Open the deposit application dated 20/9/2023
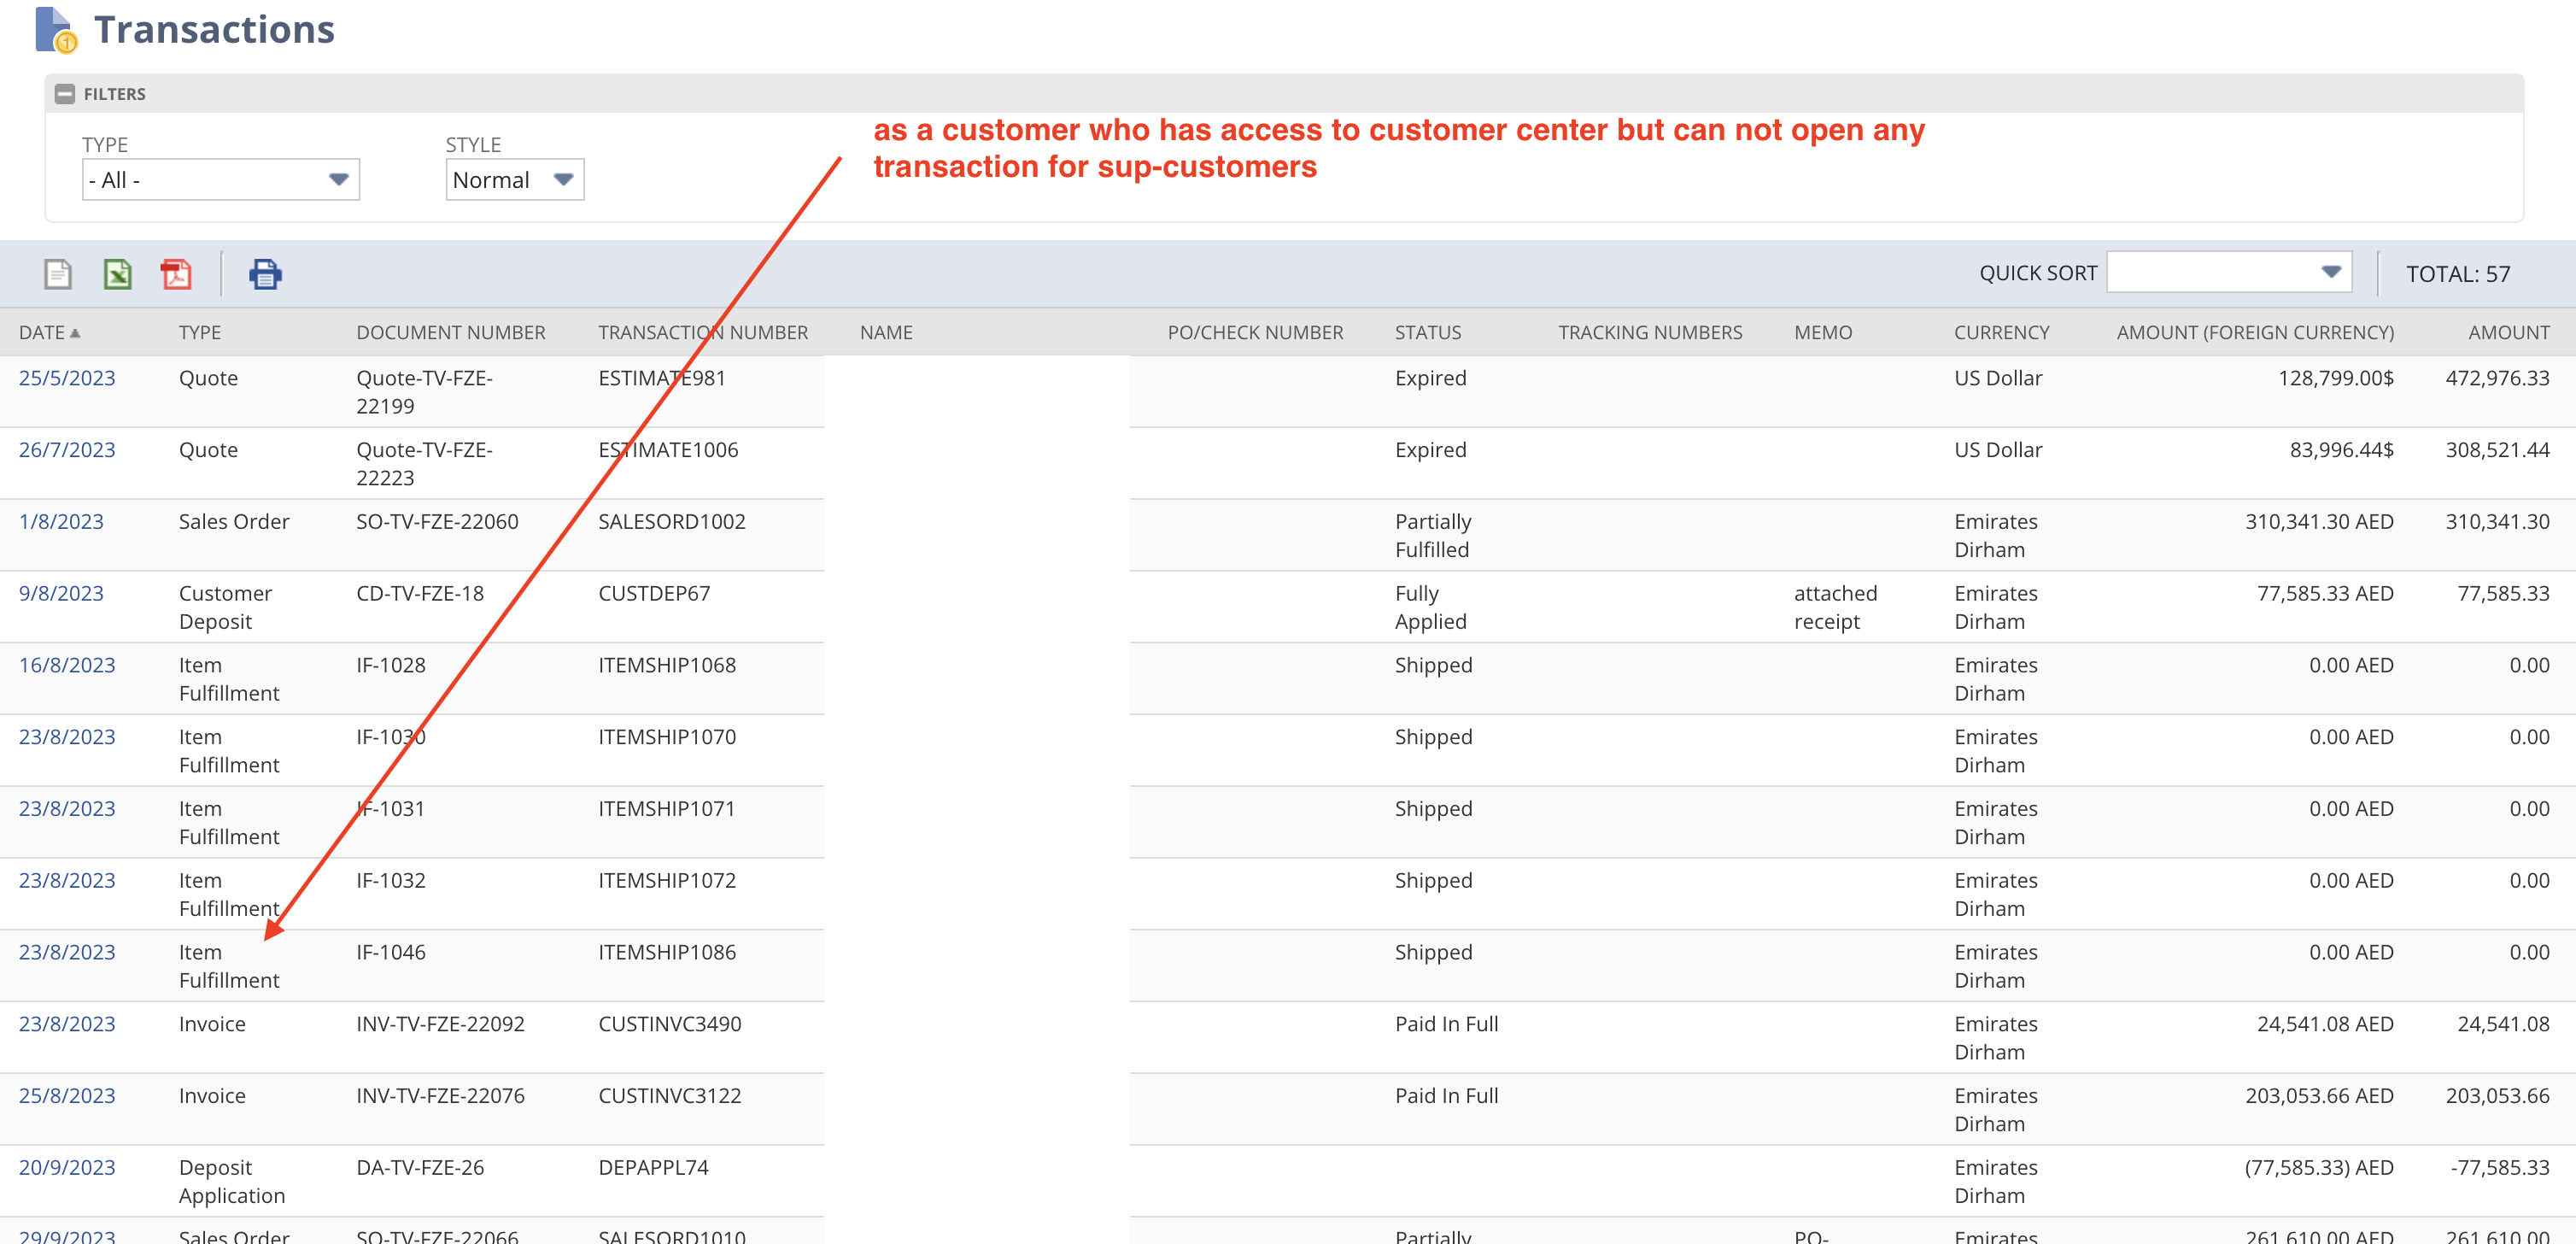 click(66, 1166)
